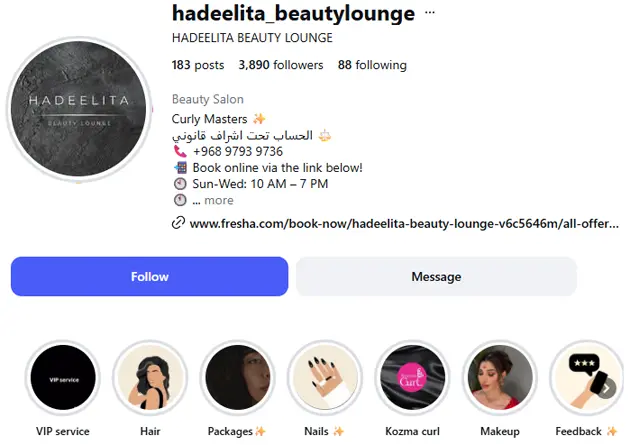Expand the bio with the more link
The width and height of the screenshot is (630, 445).
[x=219, y=200]
